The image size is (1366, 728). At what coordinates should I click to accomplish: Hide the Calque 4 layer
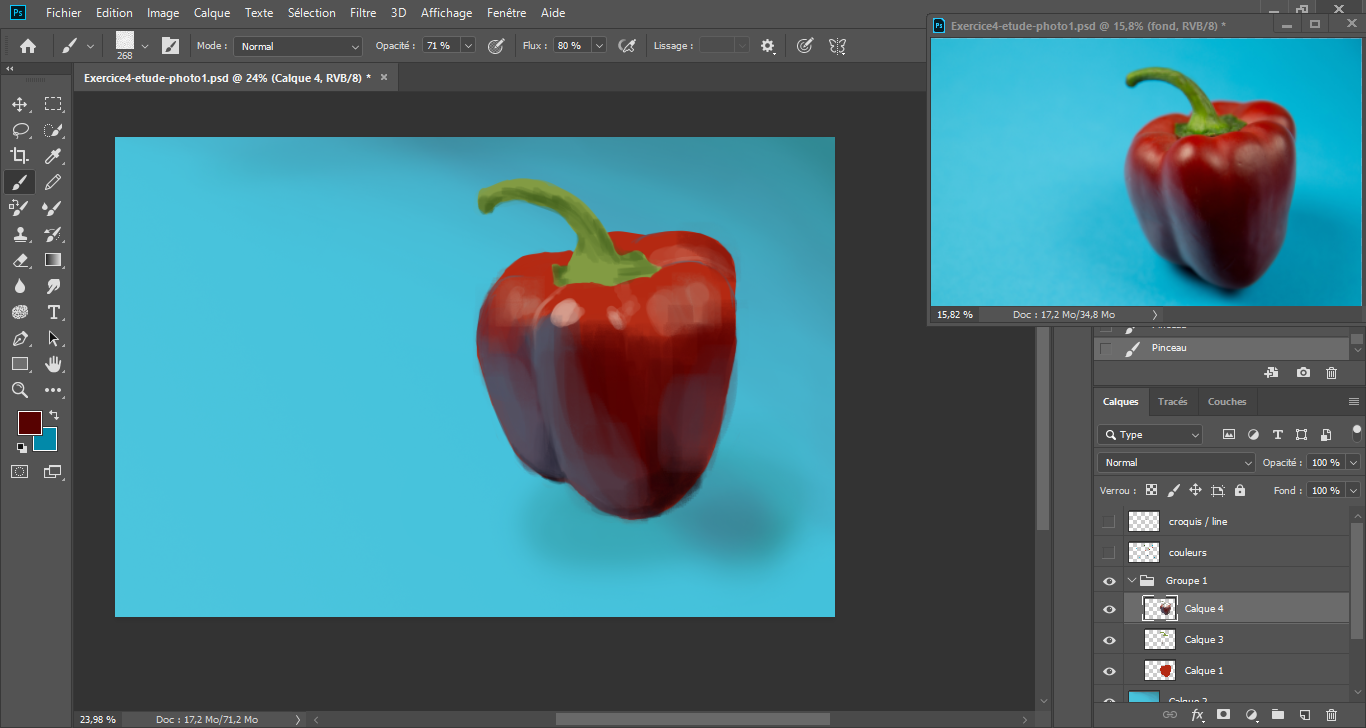[1108, 609]
